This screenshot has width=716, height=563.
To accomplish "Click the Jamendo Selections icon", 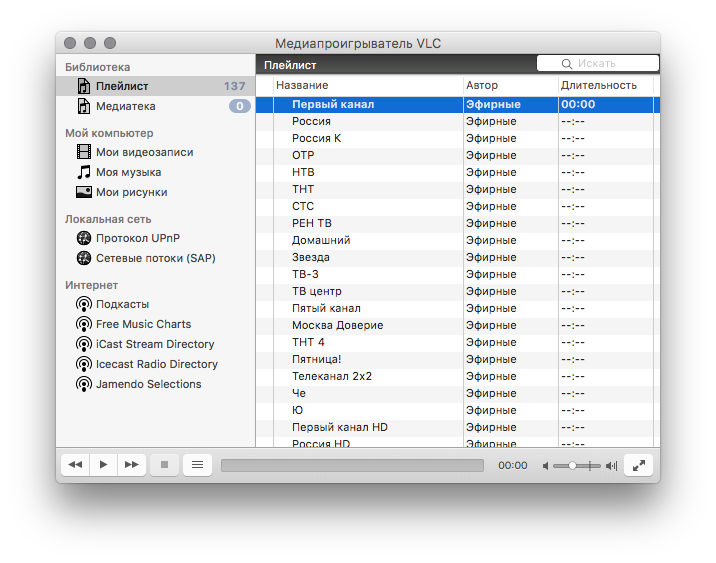I will pyautogui.click(x=84, y=384).
